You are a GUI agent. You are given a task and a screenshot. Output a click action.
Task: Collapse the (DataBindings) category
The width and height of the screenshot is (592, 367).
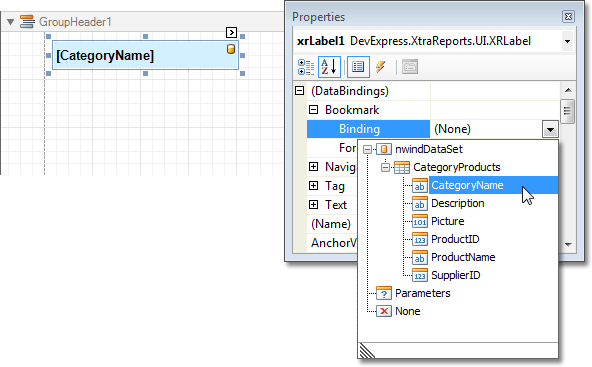(299, 91)
